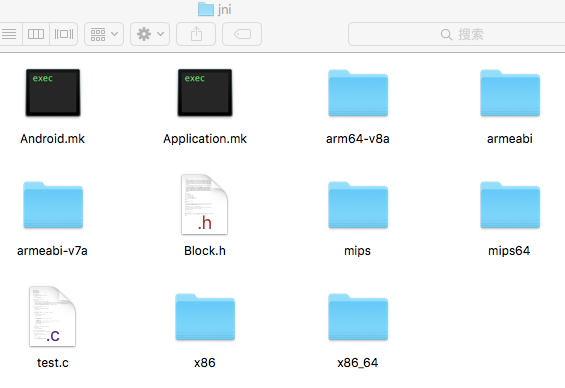Click the mips64 name label
This screenshot has height=388, width=565.
click(509, 251)
